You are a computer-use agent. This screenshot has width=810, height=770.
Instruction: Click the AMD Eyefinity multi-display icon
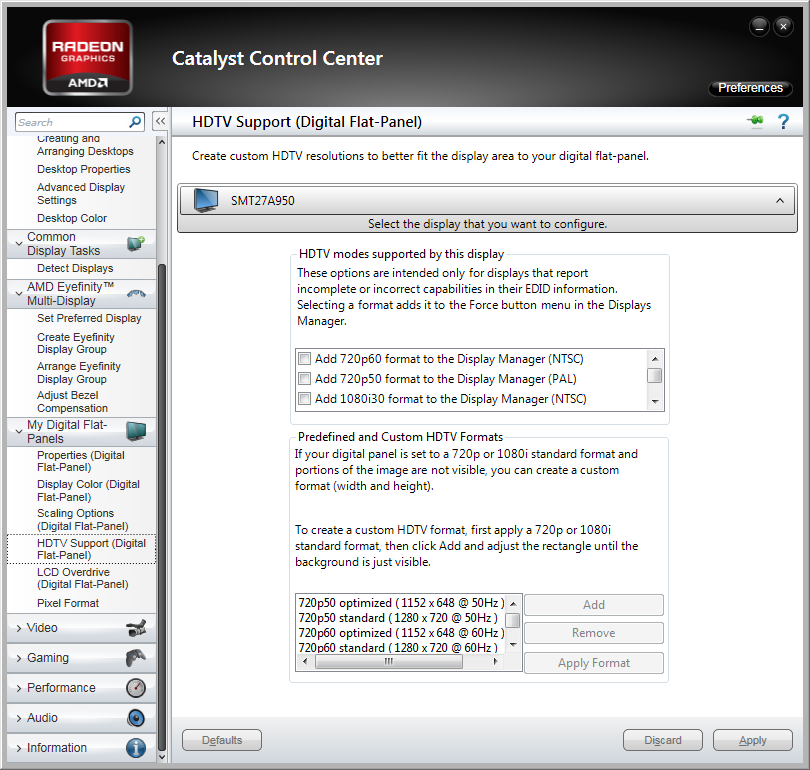(x=136, y=293)
